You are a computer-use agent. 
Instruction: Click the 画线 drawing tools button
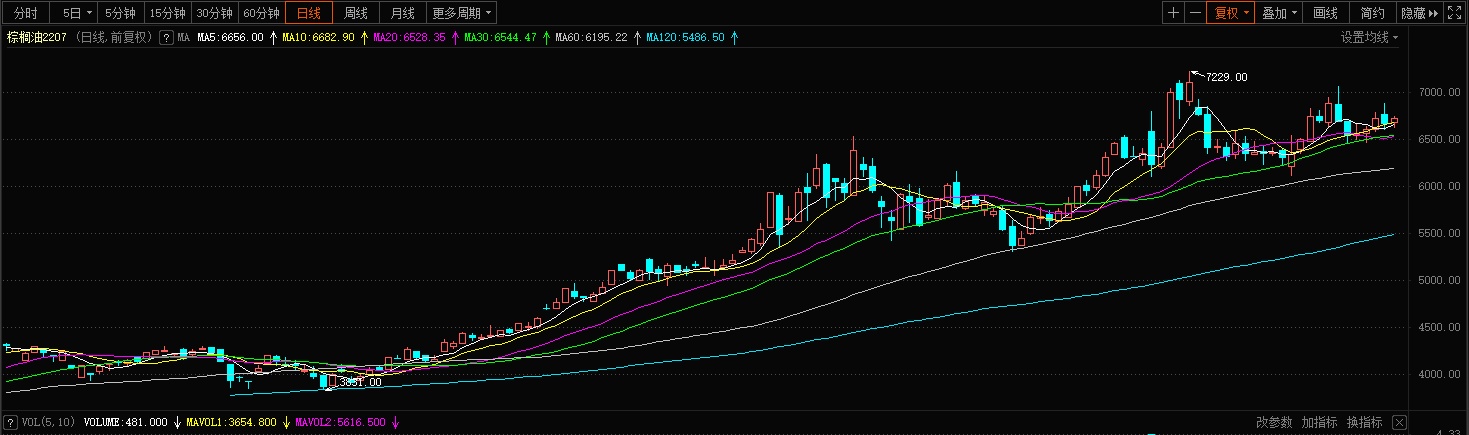(x=1326, y=13)
